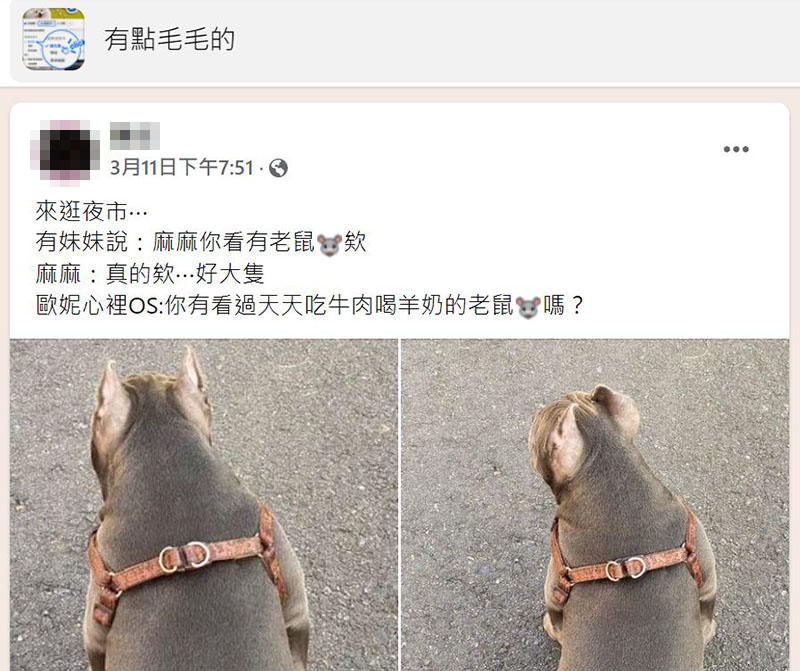This screenshot has width=800, height=671.
Task: Open the right dog photo with folded ears
Action: [595, 505]
